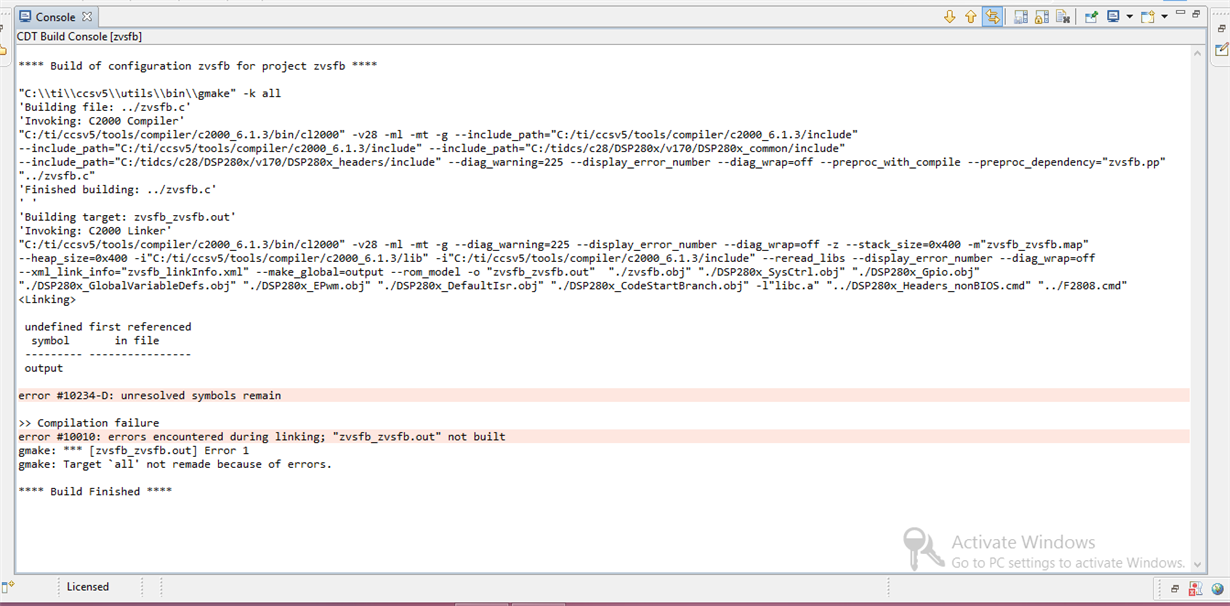Click the 'Building file: ../zvsfb.c' line

coord(105,107)
